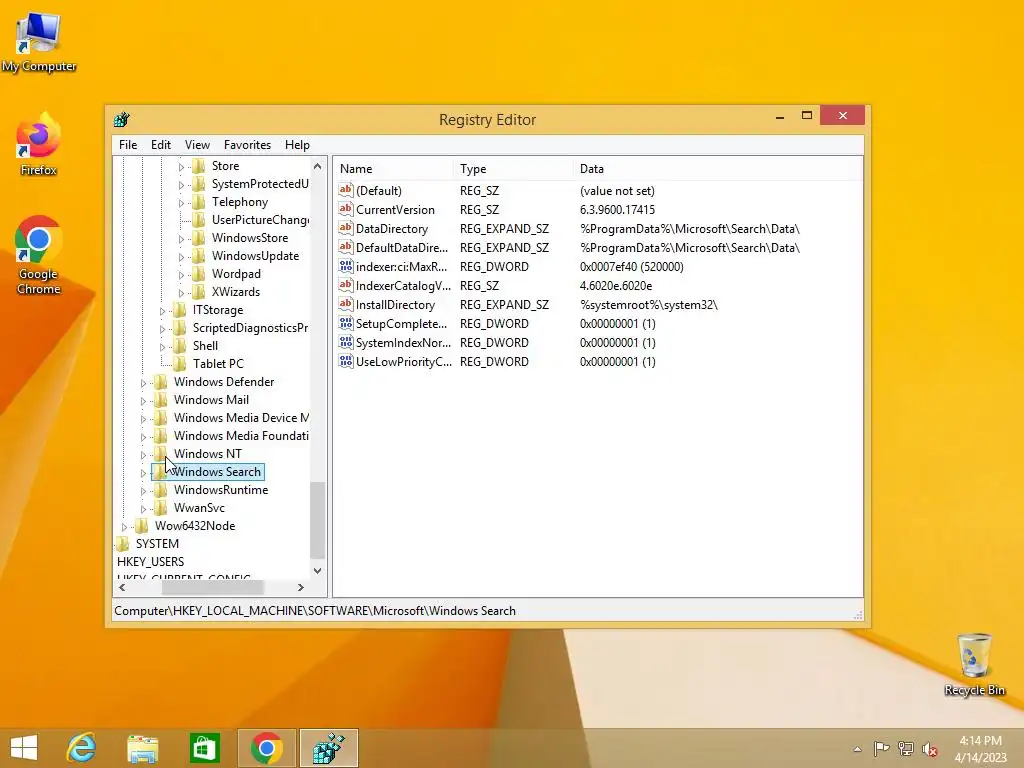The width and height of the screenshot is (1024, 768).
Task: Expand the WindowsStore key
Action: click(x=182, y=239)
